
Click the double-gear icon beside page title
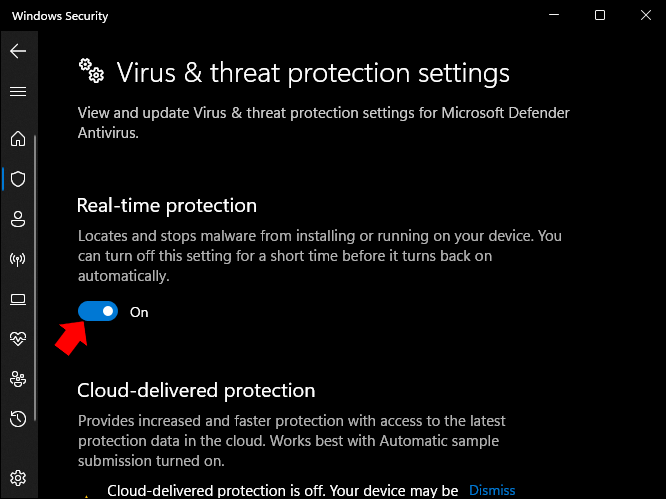91,71
